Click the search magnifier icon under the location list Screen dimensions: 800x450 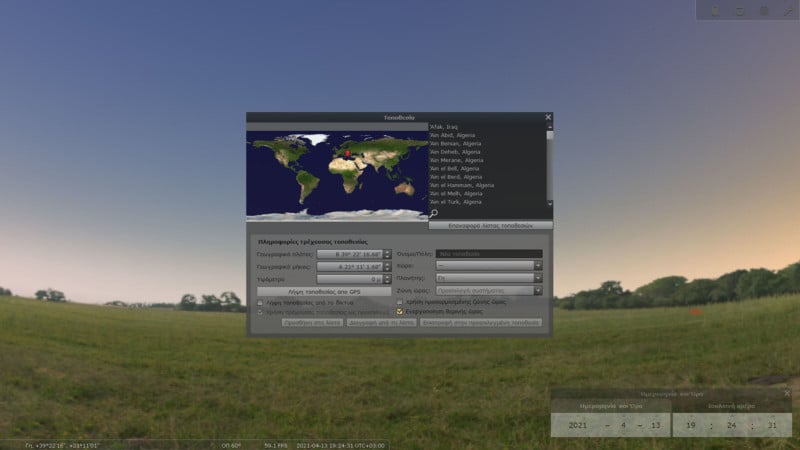433,213
